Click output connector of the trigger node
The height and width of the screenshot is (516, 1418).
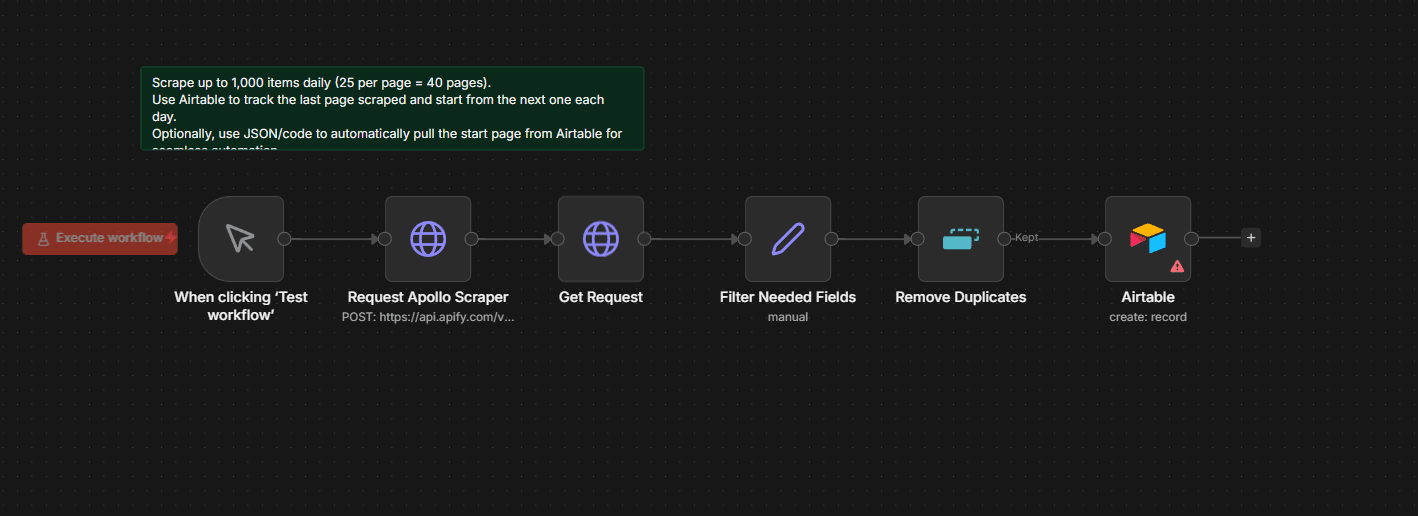284,238
